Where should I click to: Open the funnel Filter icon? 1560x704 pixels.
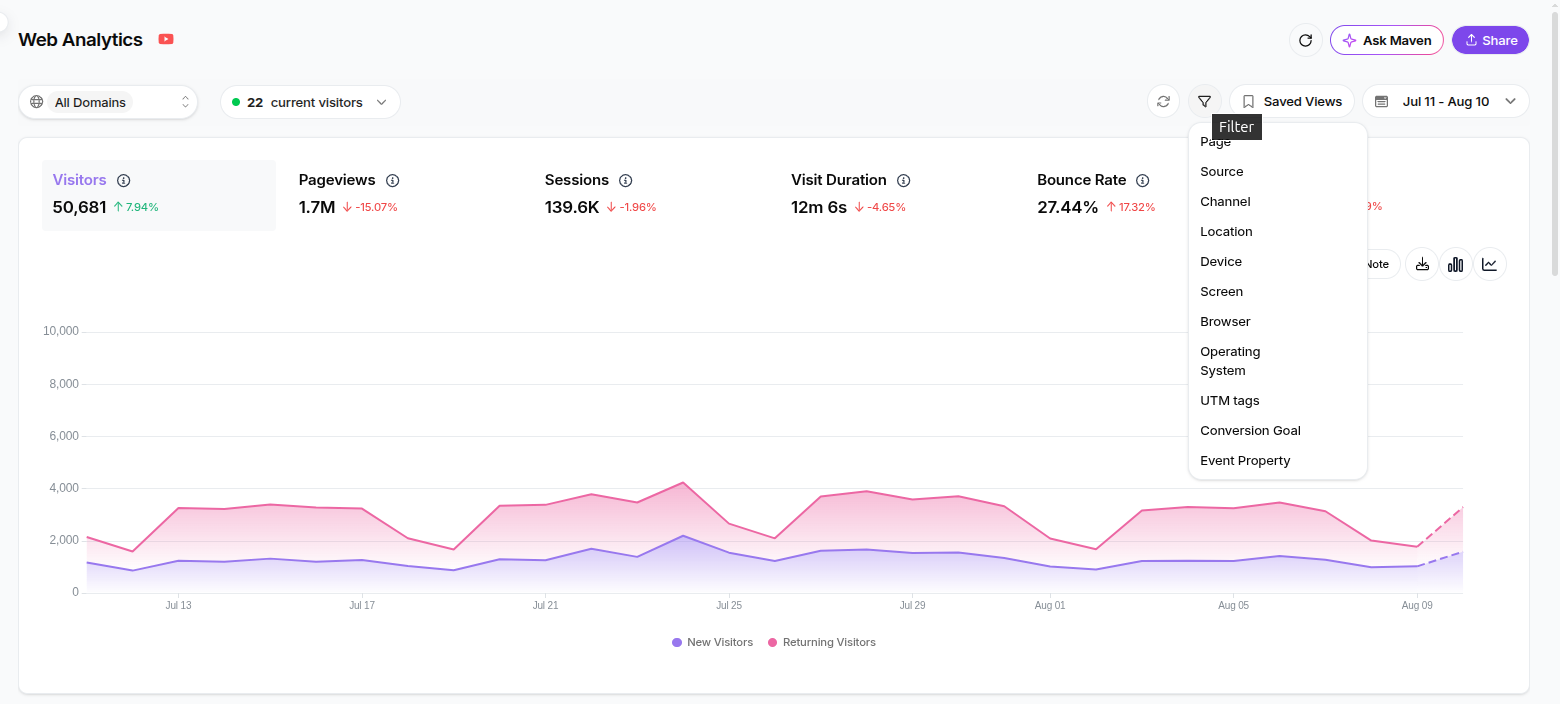1205,101
